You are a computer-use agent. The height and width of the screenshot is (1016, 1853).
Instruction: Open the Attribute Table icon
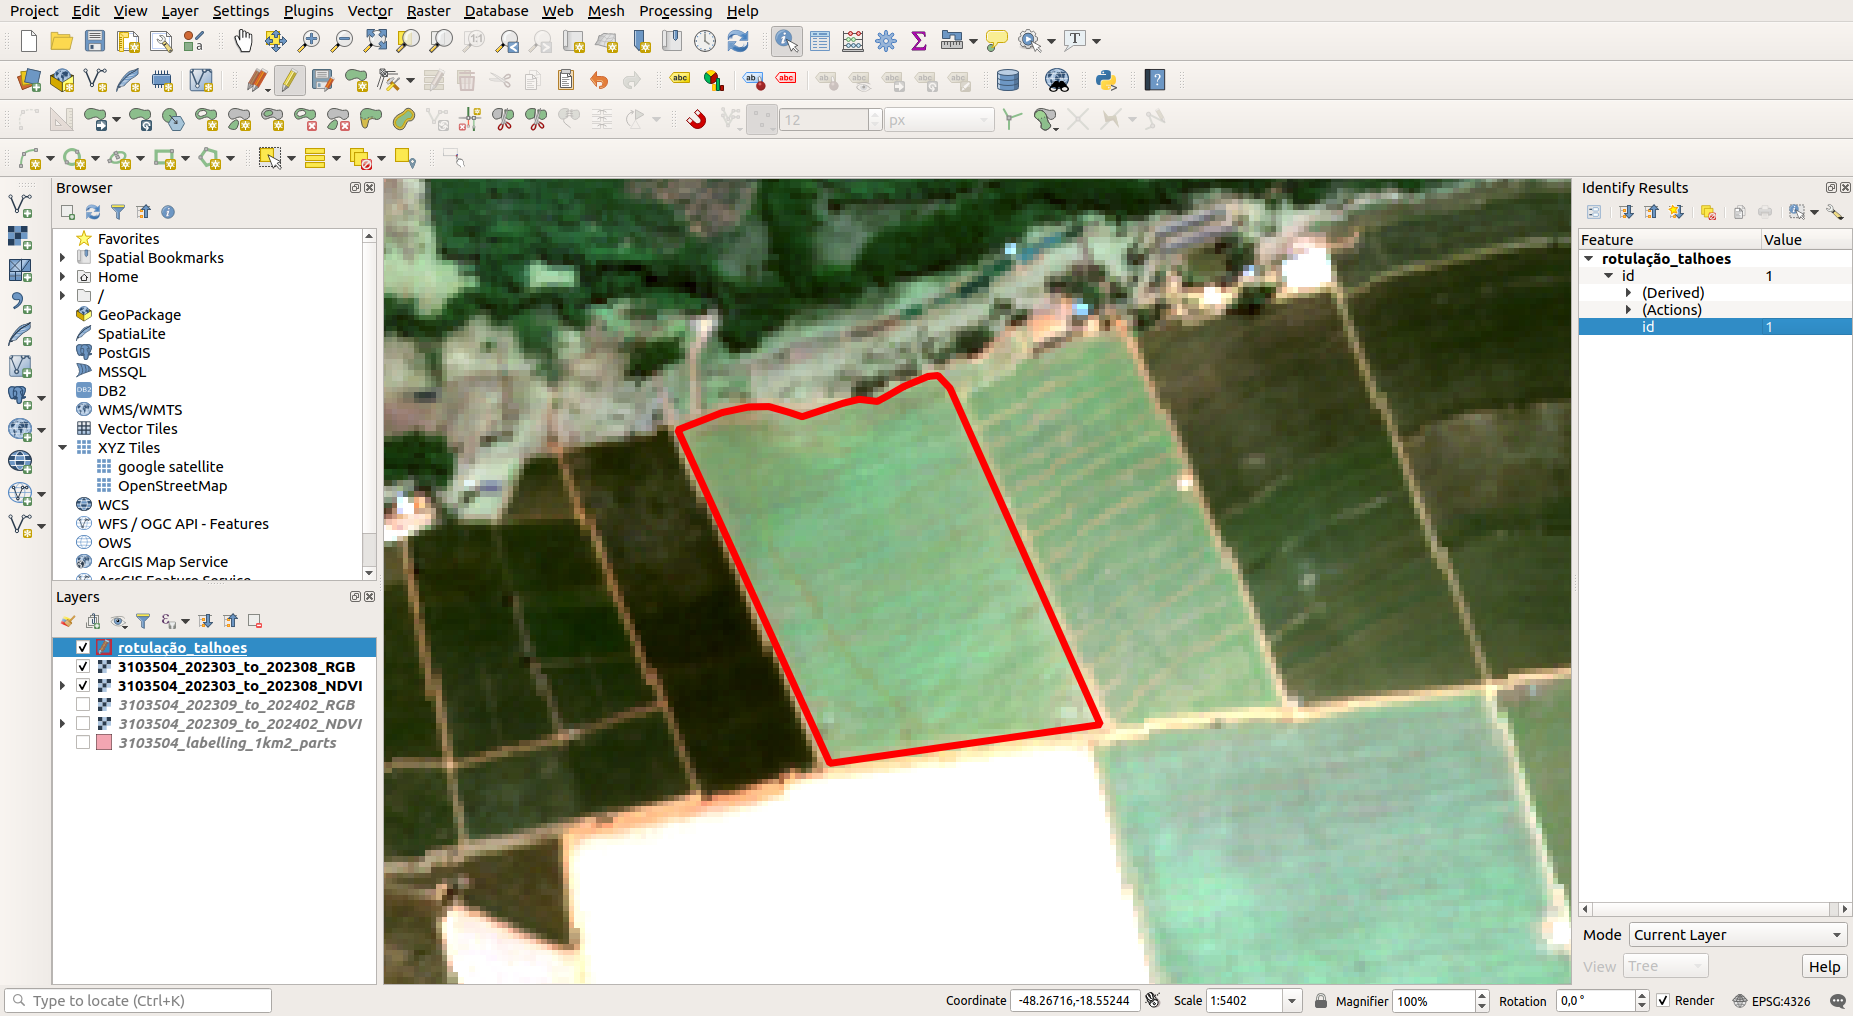tap(820, 41)
